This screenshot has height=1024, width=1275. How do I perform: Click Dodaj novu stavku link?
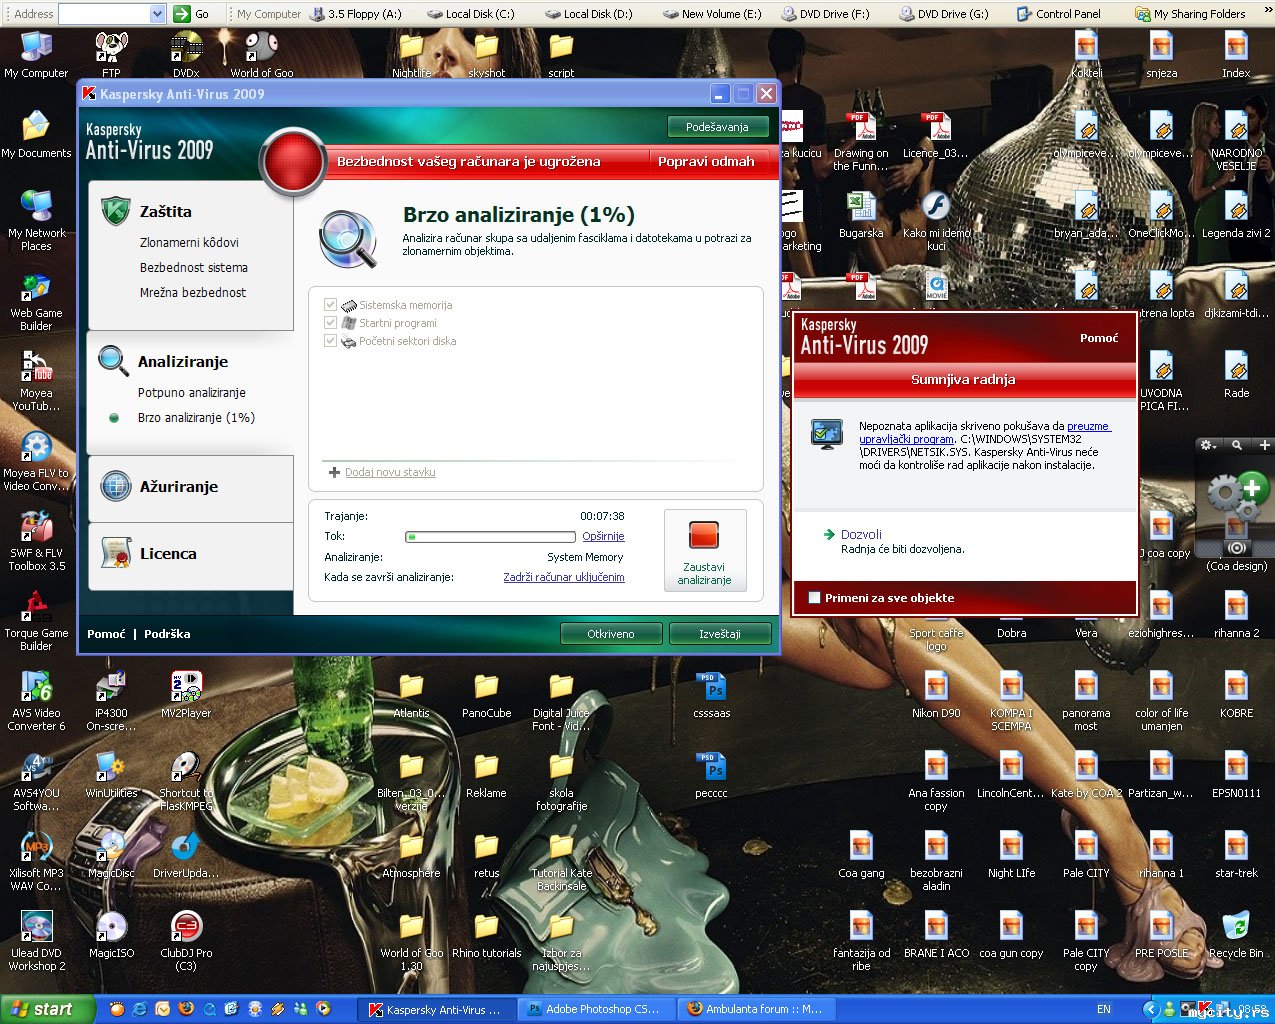pyautogui.click(x=390, y=472)
